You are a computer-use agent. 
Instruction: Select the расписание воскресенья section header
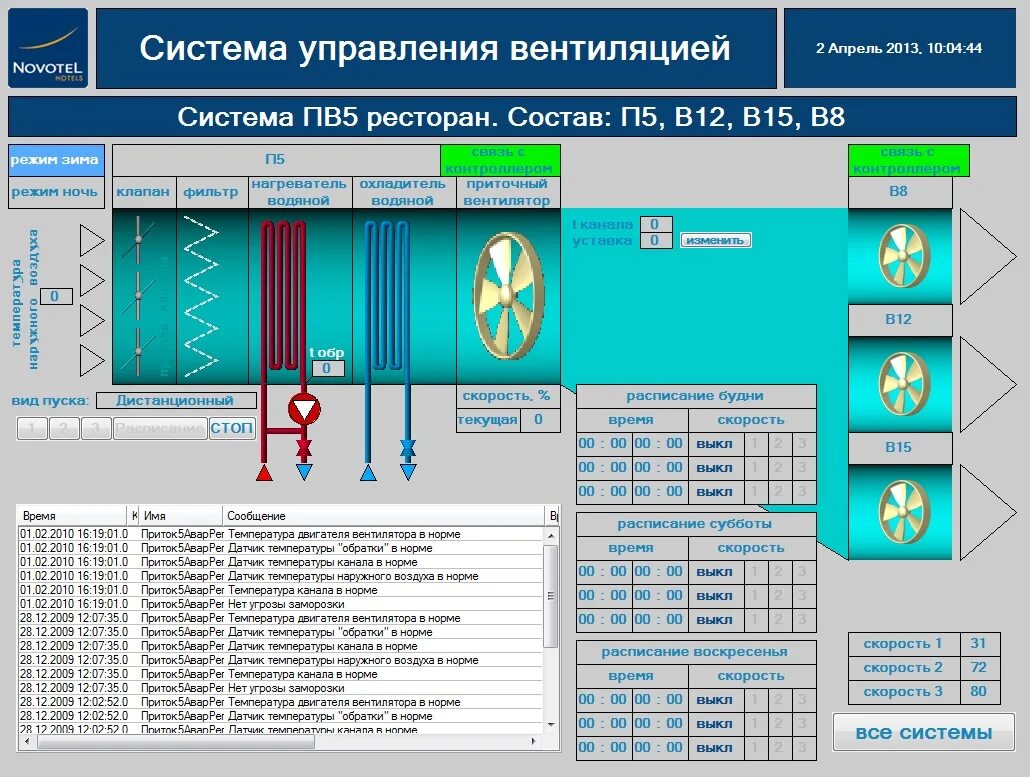693,651
